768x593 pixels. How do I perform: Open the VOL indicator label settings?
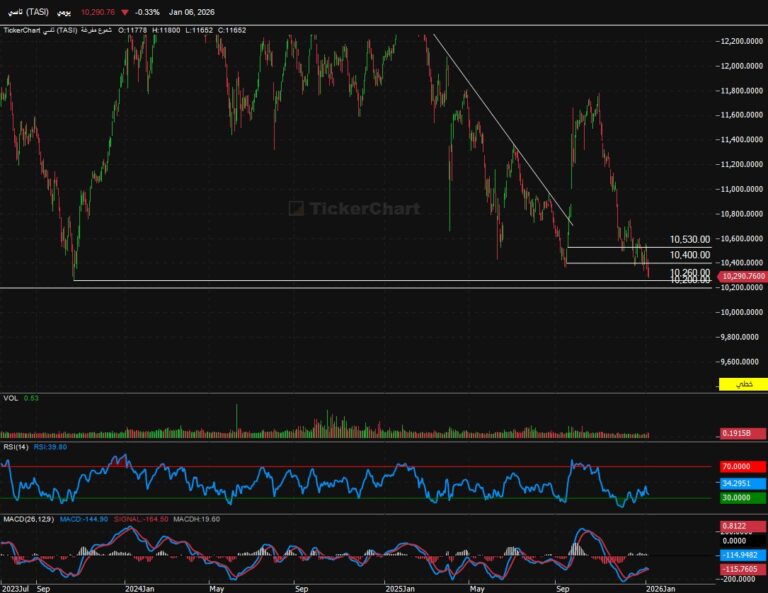click(10, 398)
